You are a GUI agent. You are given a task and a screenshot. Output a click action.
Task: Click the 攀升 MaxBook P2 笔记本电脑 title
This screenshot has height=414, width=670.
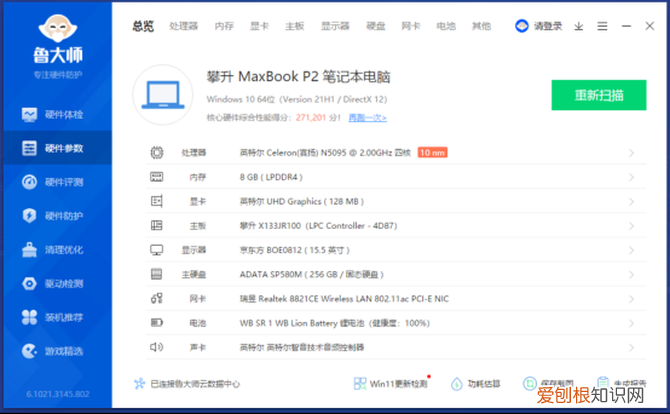click(x=298, y=77)
